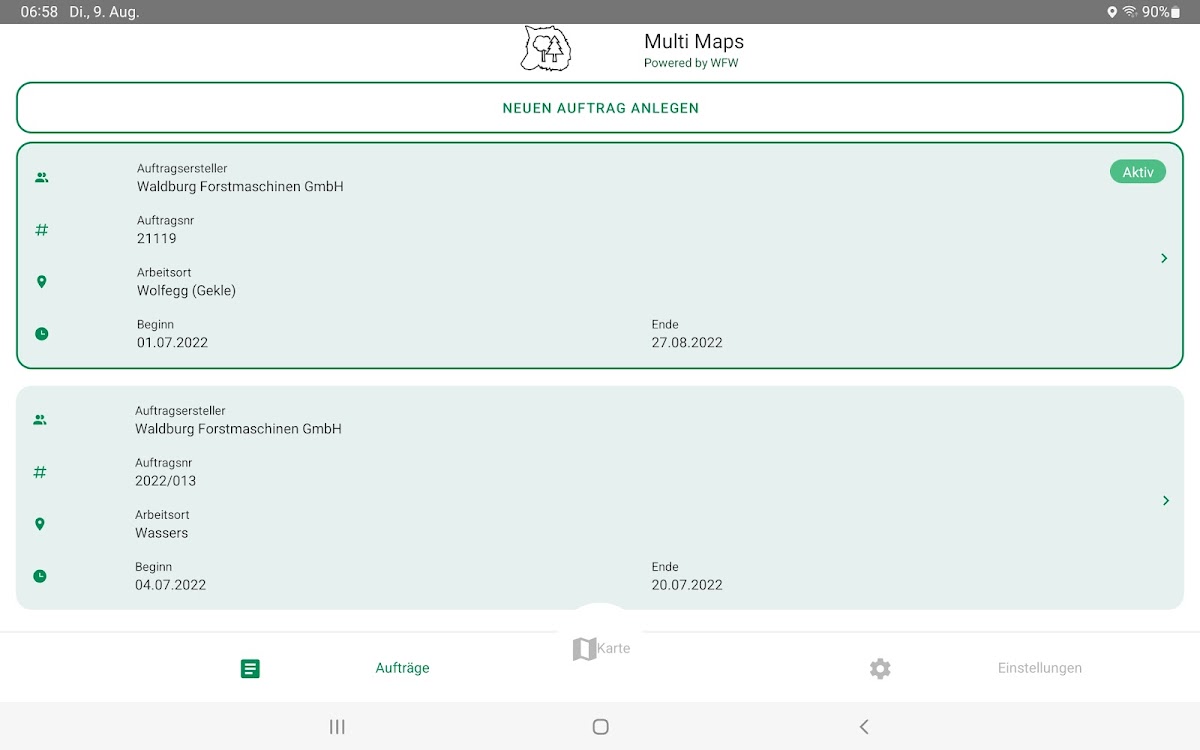Click the Einstellungen gear icon
The image size is (1200, 750).
point(880,668)
